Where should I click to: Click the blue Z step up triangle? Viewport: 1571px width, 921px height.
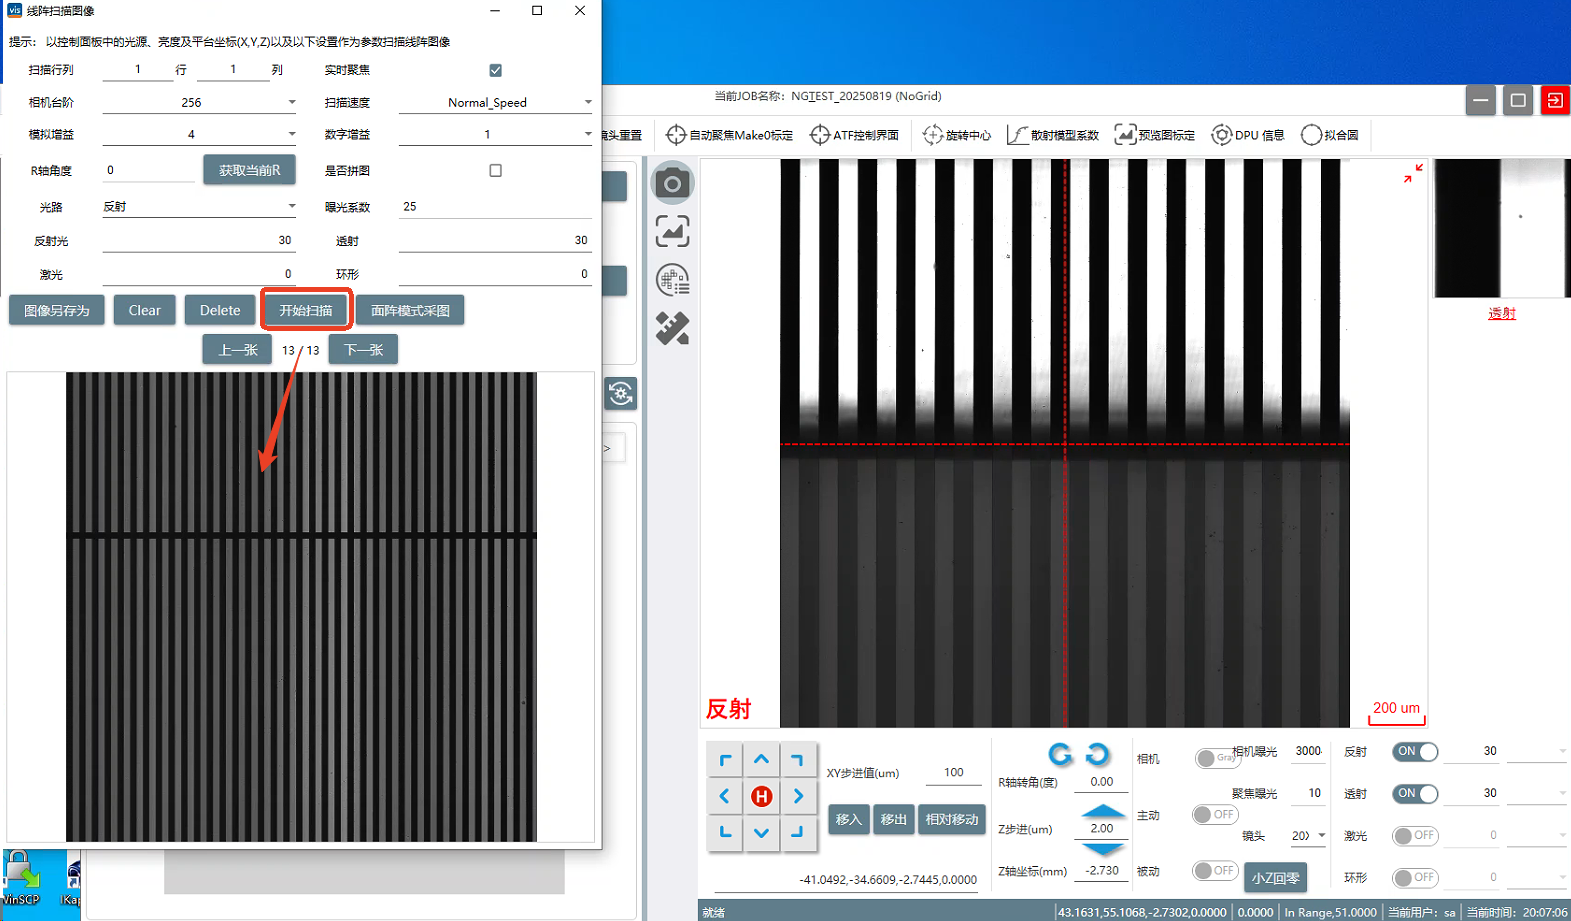(1102, 810)
